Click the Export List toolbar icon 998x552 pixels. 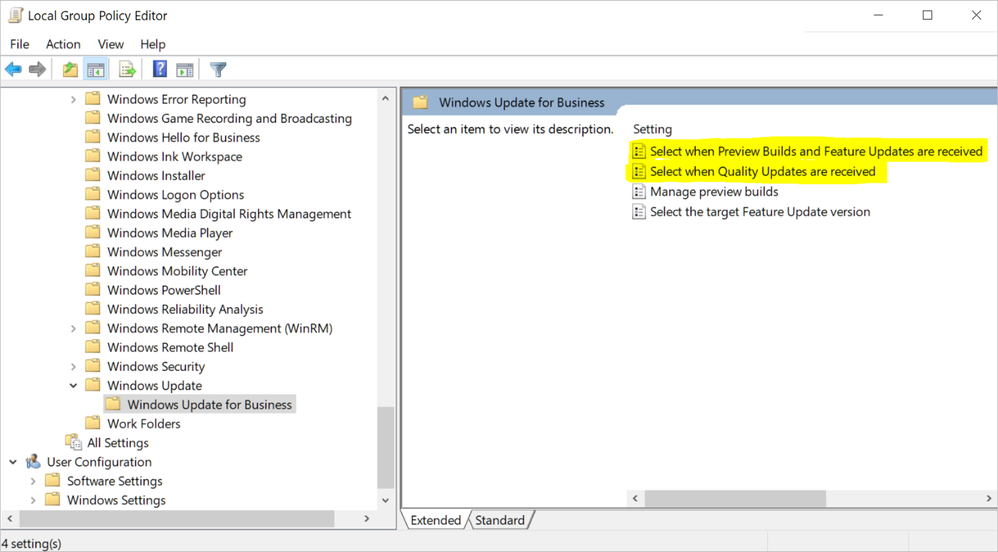127,69
